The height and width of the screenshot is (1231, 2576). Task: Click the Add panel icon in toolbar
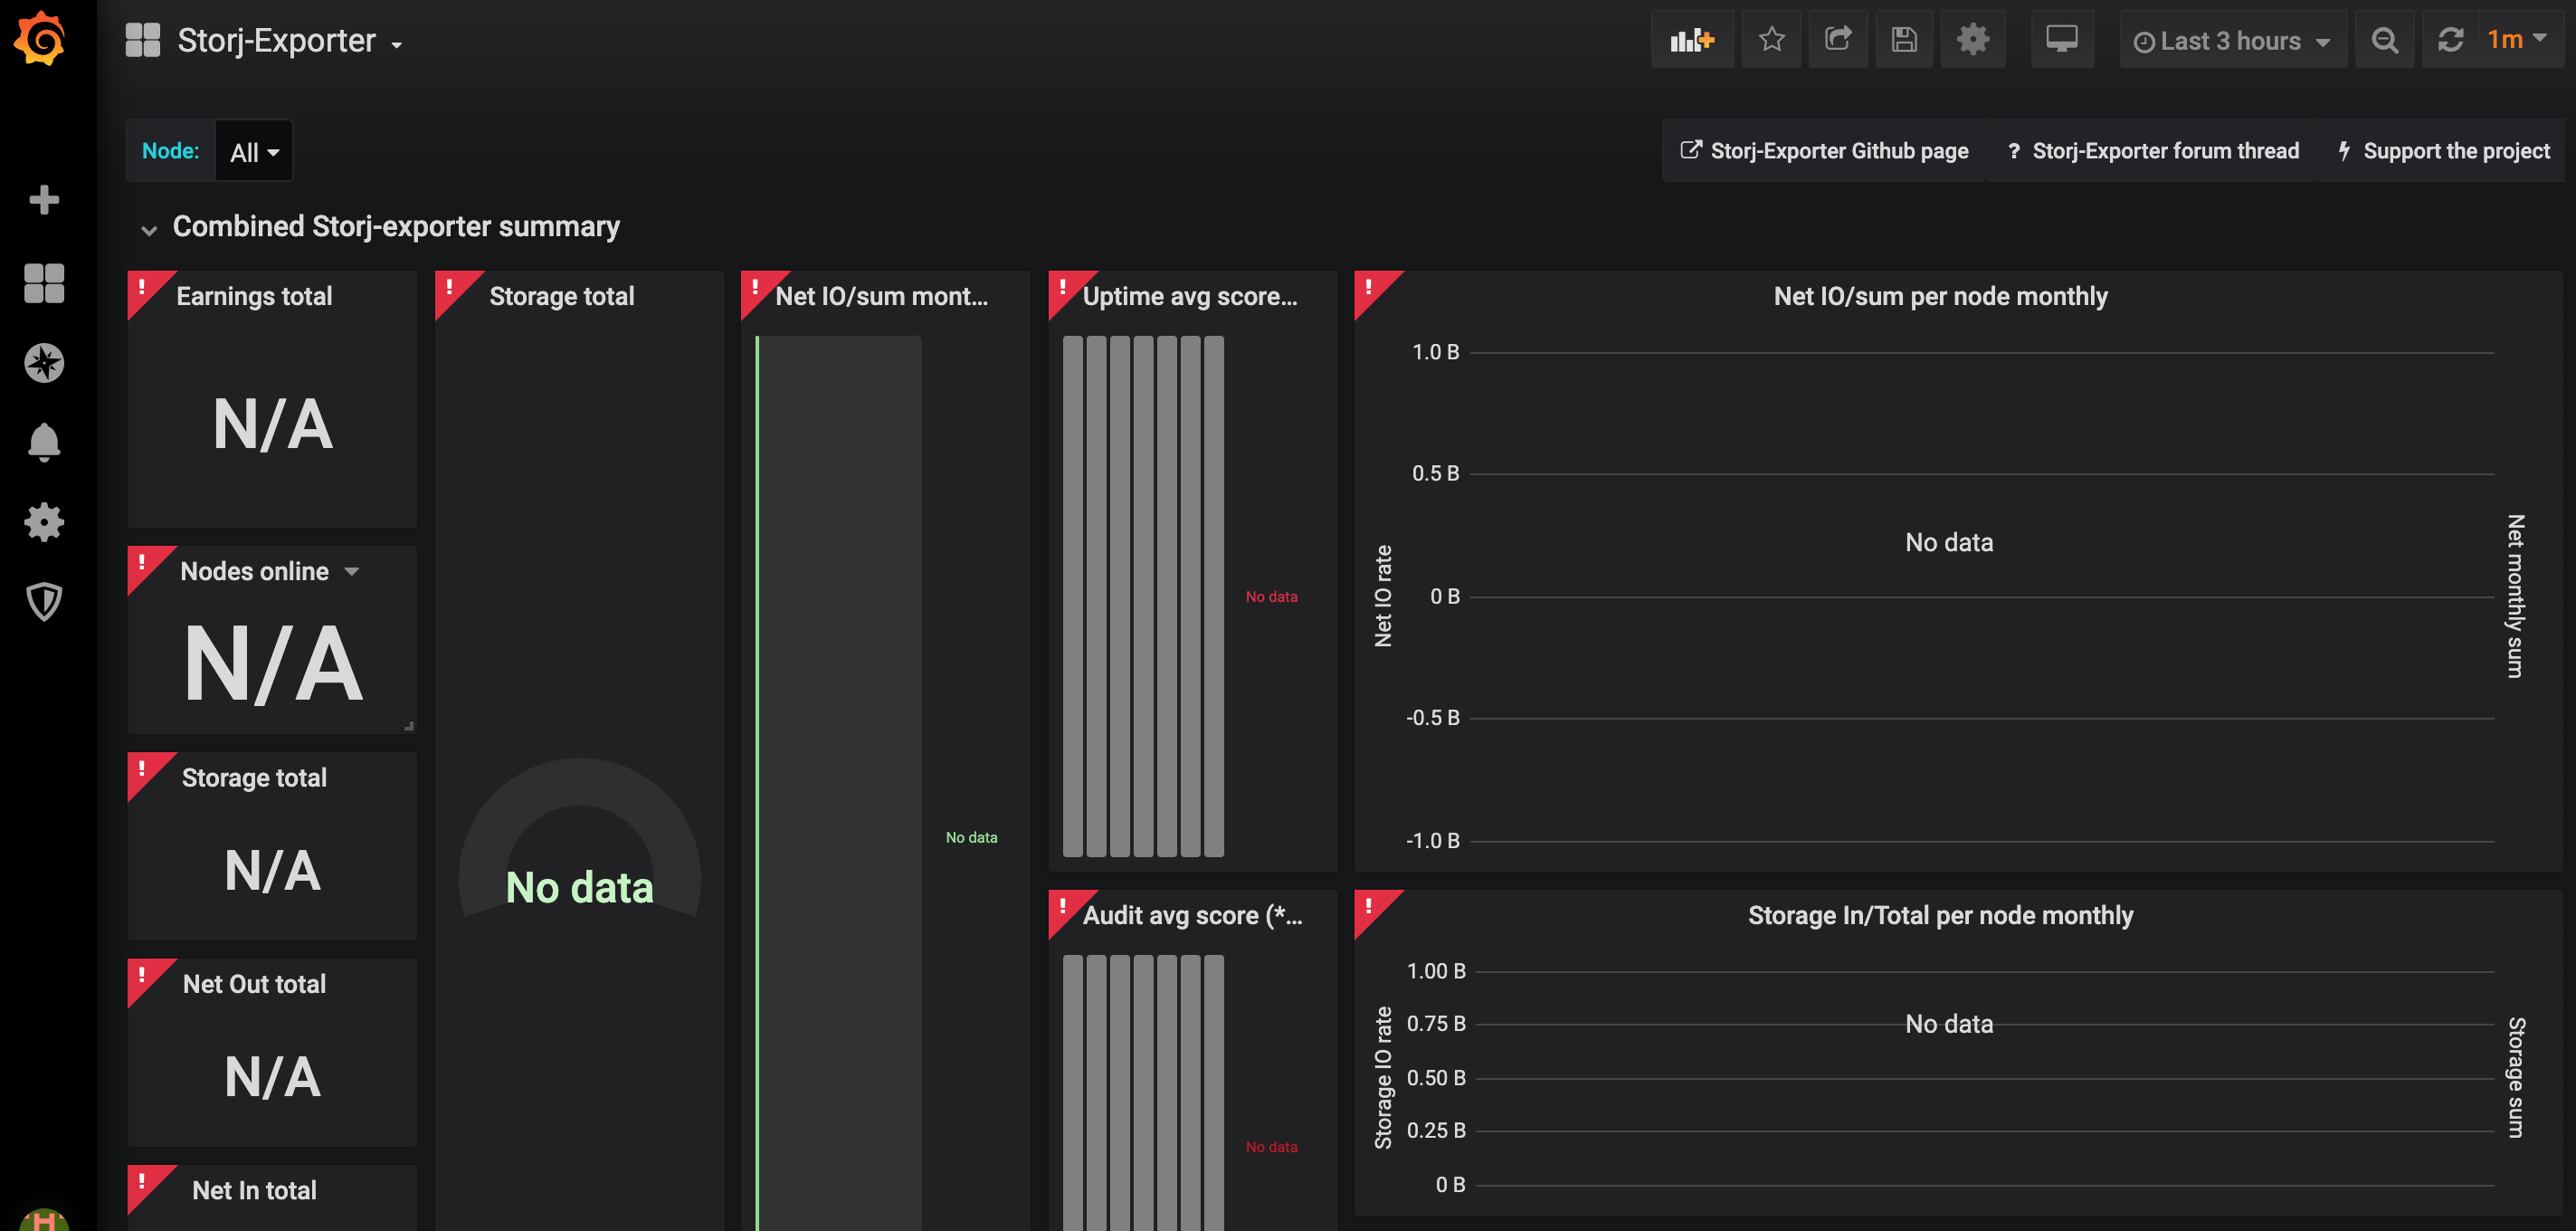tap(1692, 40)
